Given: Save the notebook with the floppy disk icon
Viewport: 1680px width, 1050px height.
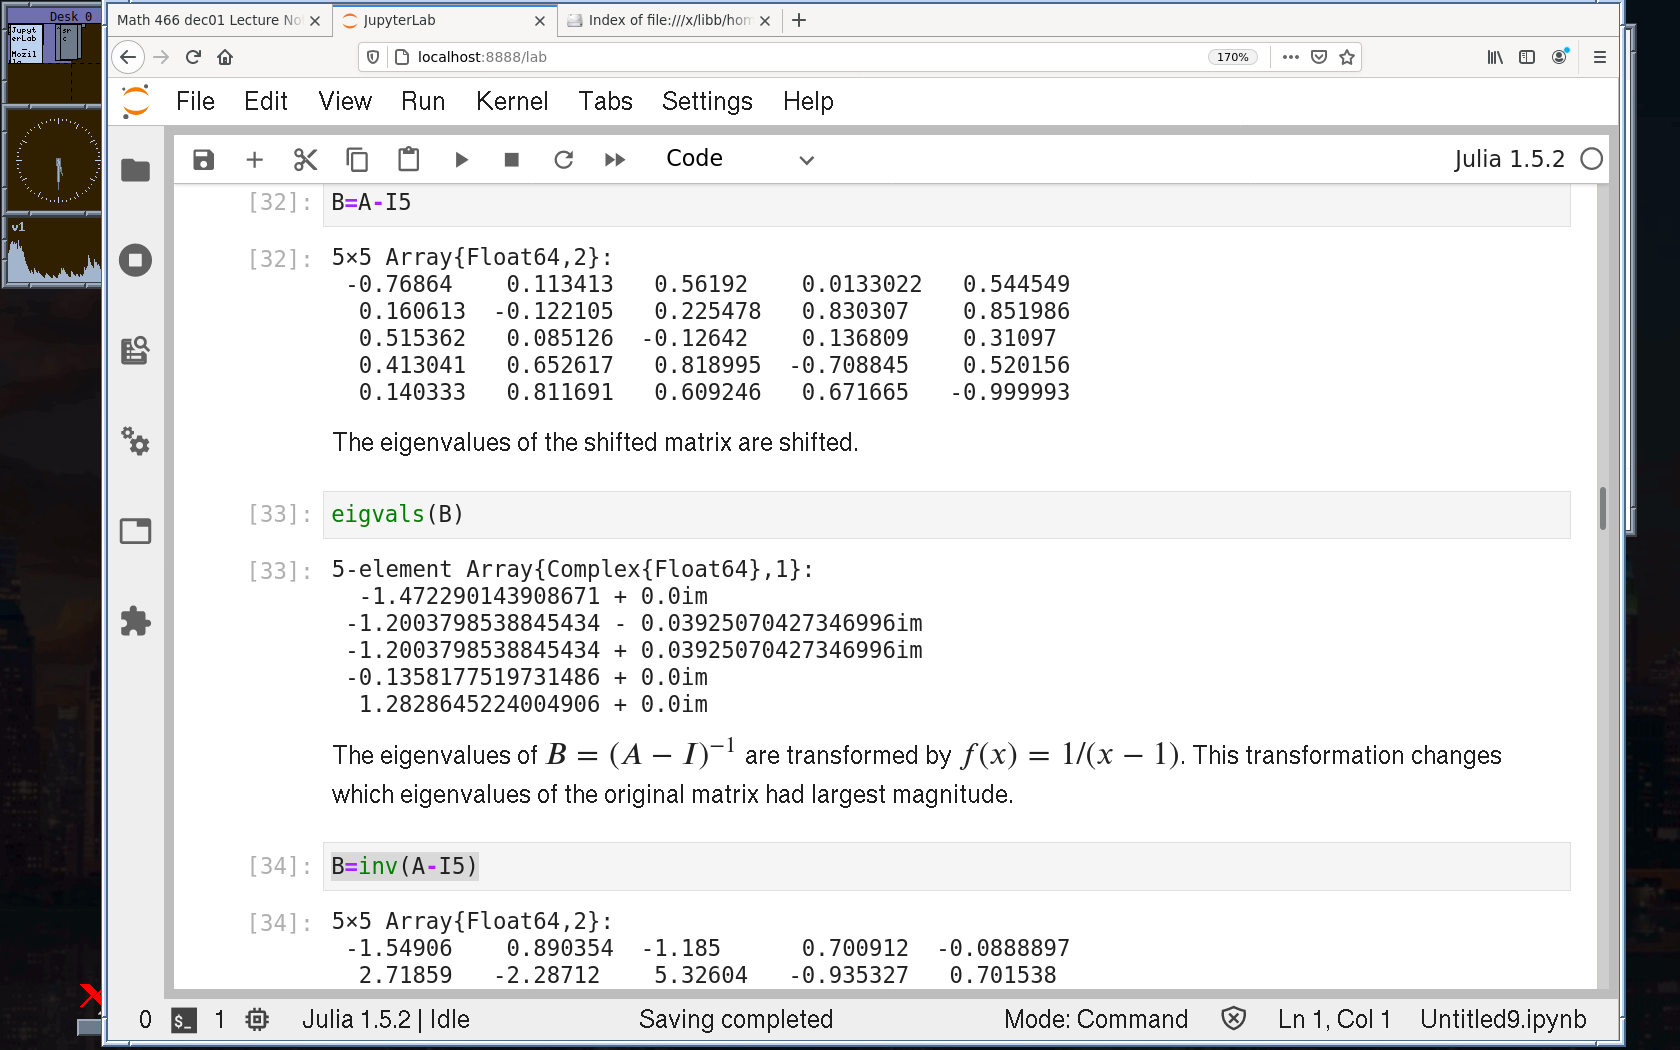Looking at the screenshot, I should [203, 160].
